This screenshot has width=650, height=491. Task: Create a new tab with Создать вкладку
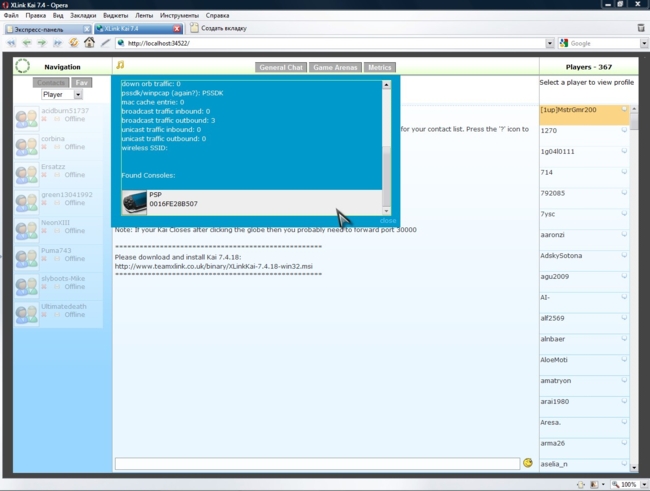point(218,28)
